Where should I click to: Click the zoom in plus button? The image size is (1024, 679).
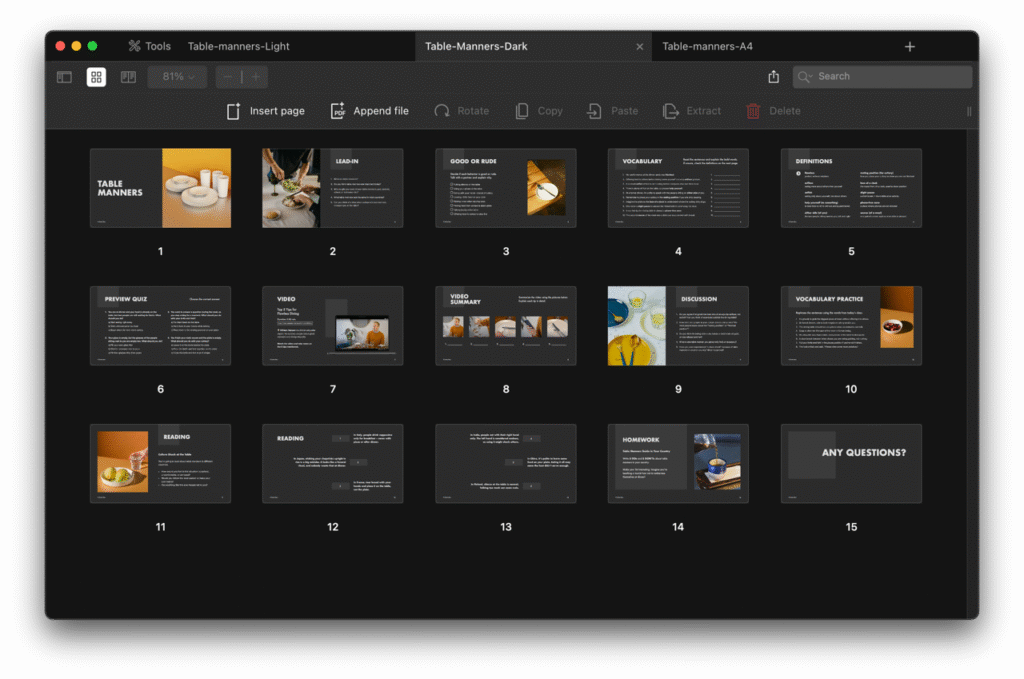tap(256, 77)
